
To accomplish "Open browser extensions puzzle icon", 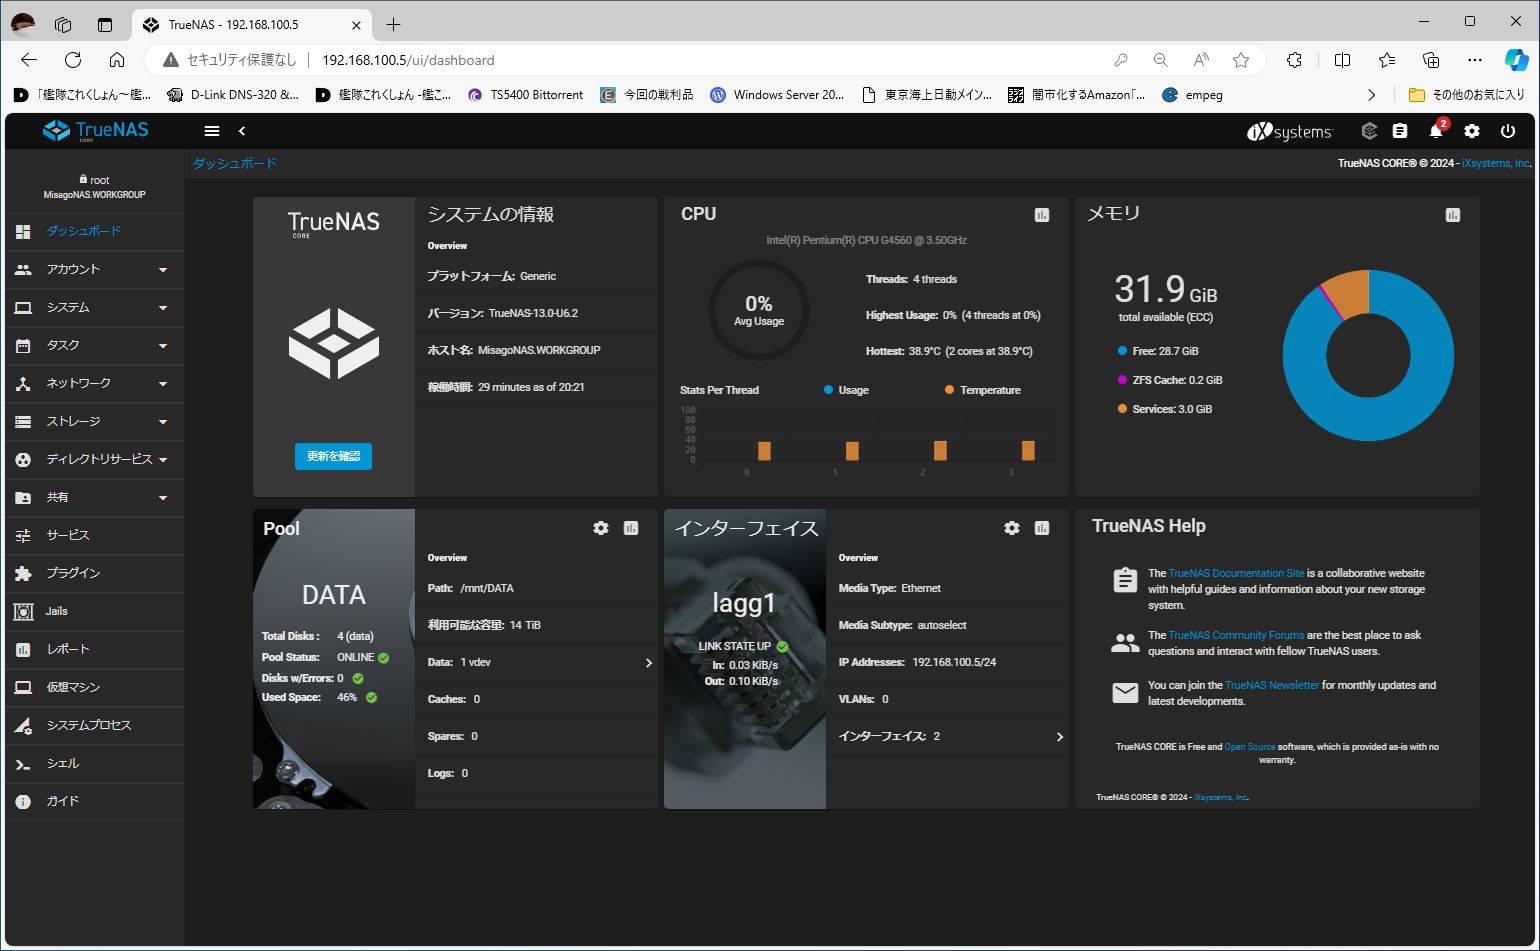I will click(x=1294, y=60).
